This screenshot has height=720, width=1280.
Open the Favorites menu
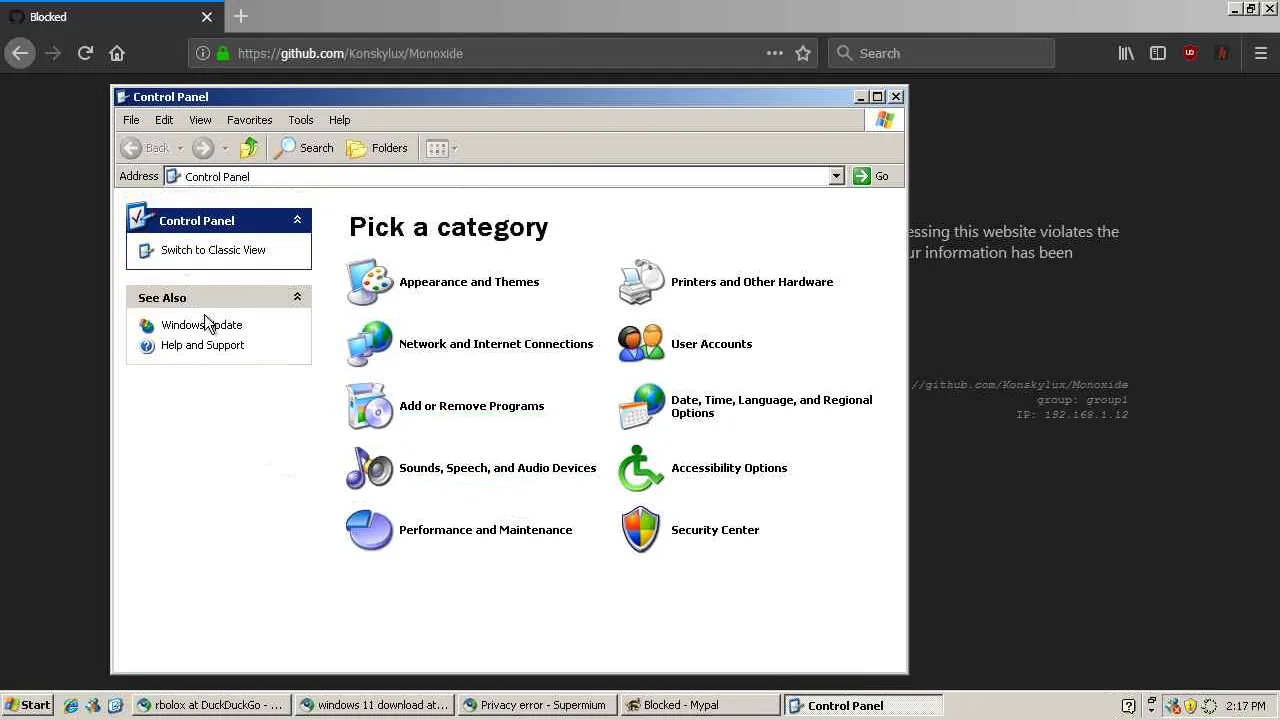click(x=249, y=120)
